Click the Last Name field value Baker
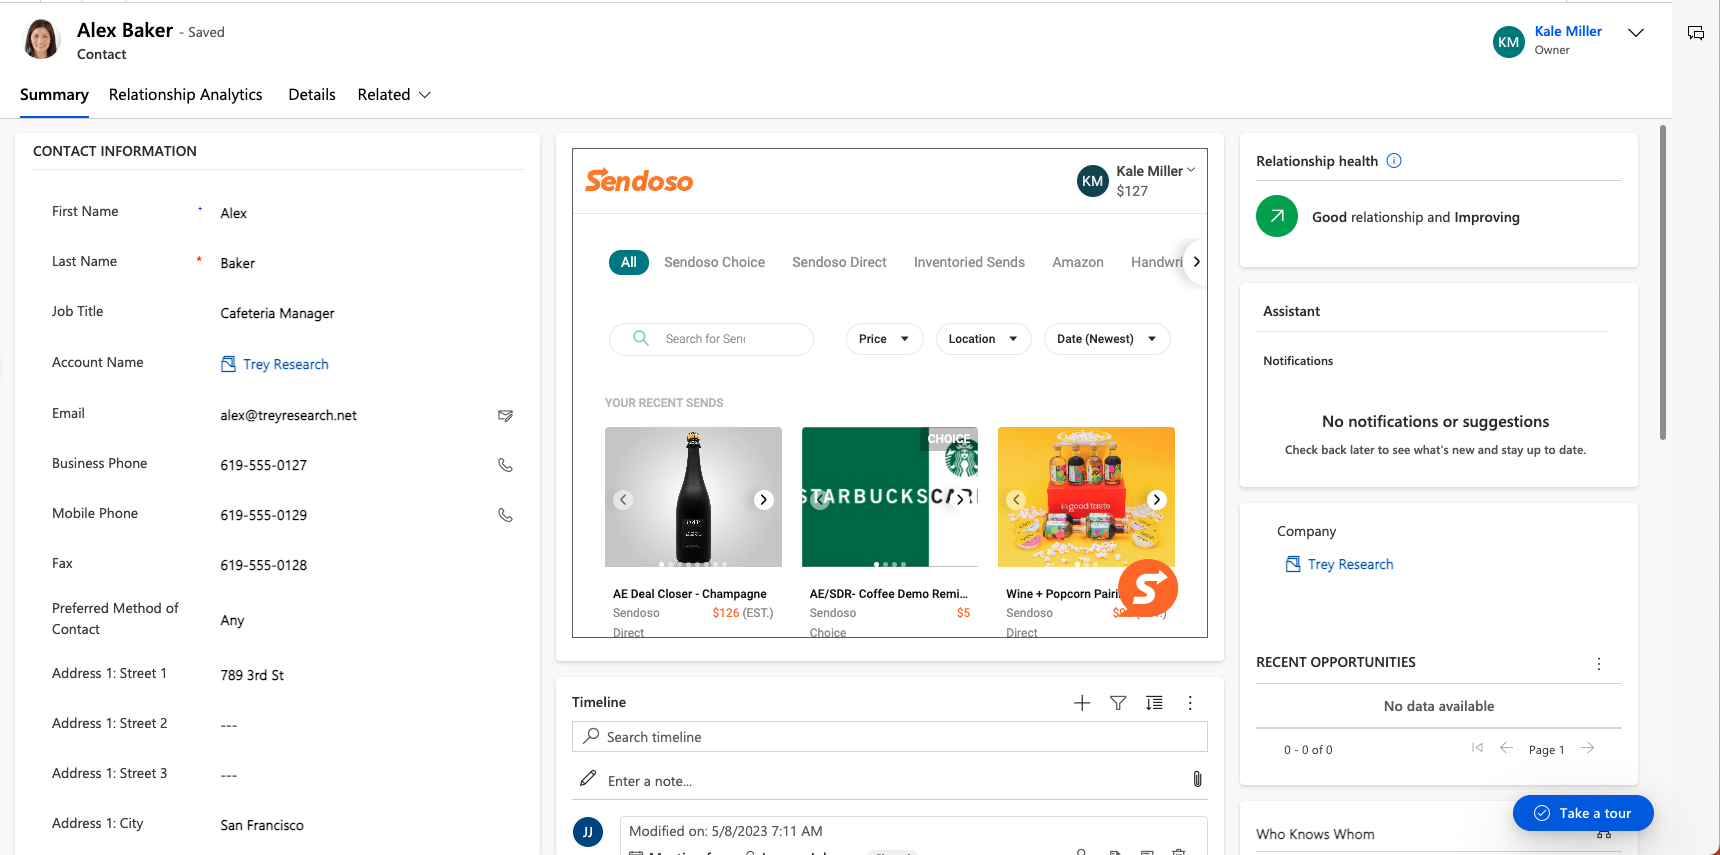Screen dimensions: 1720x855 238,264
